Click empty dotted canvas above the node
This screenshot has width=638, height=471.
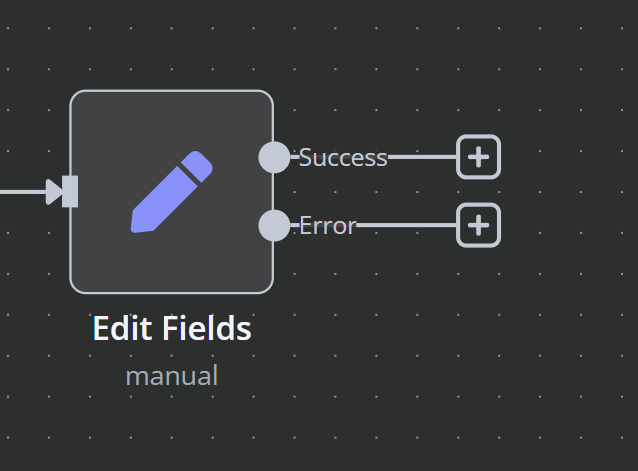pyautogui.click(x=171, y=49)
